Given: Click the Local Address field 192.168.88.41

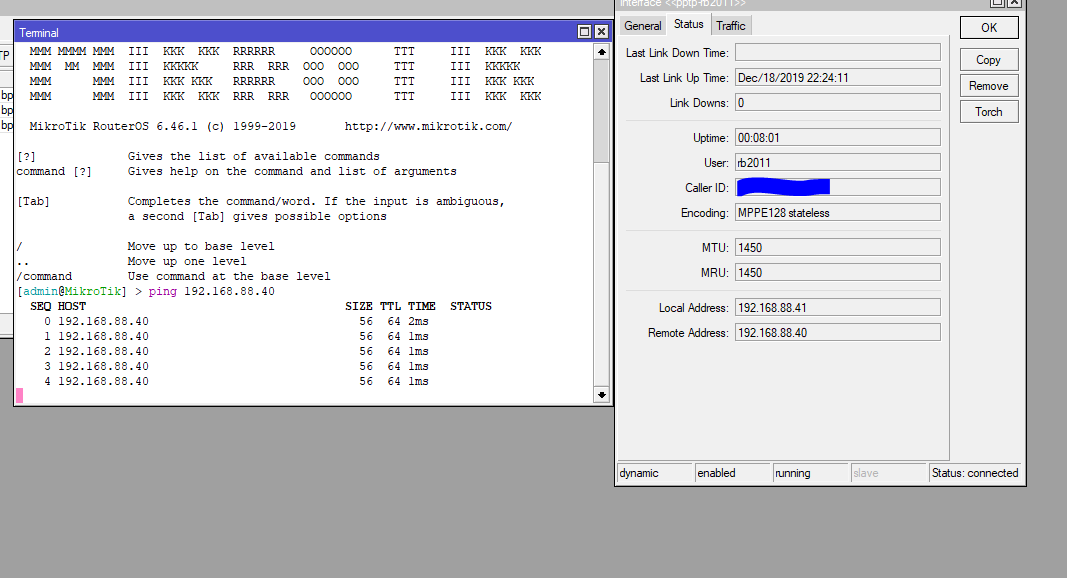Looking at the screenshot, I should (x=838, y=307).
